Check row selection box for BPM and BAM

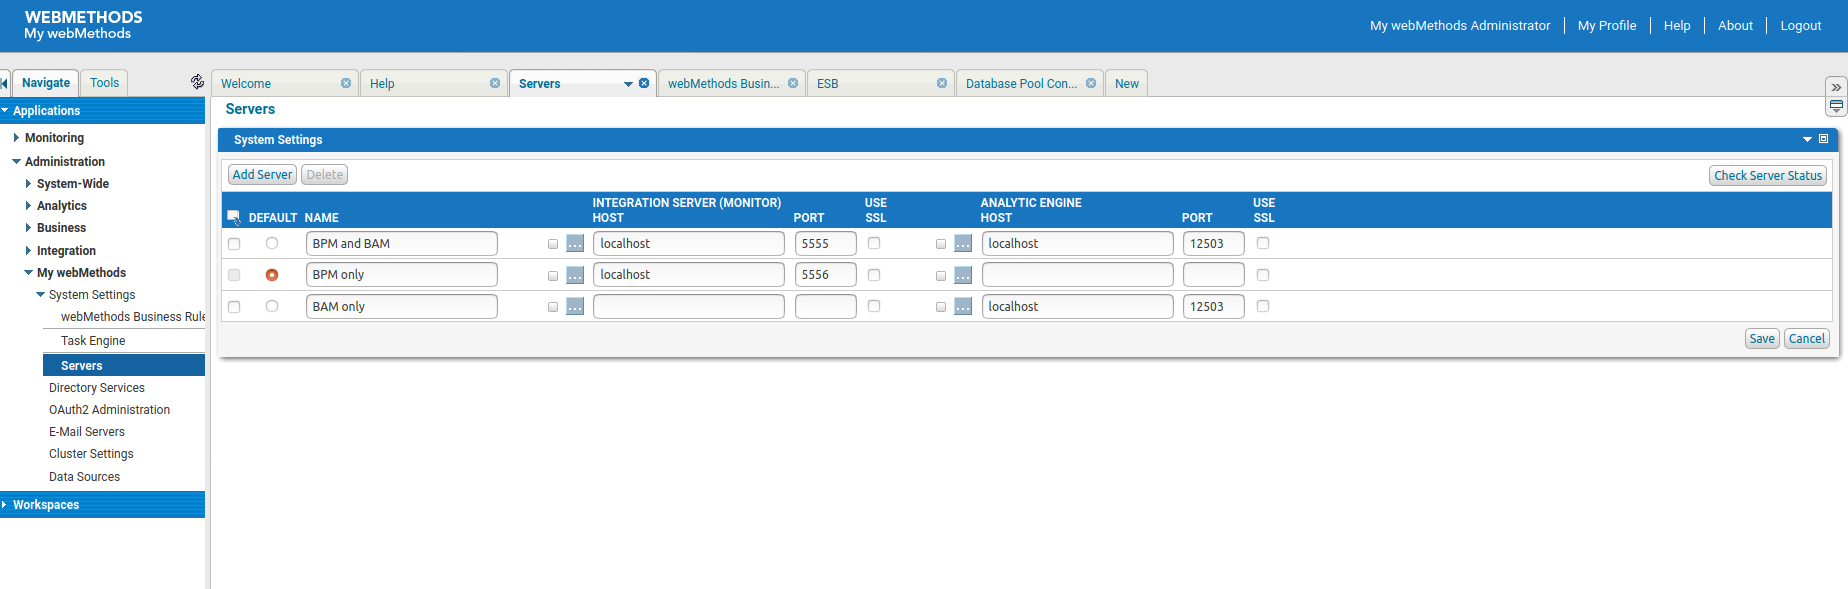click(x=234, y=244)
